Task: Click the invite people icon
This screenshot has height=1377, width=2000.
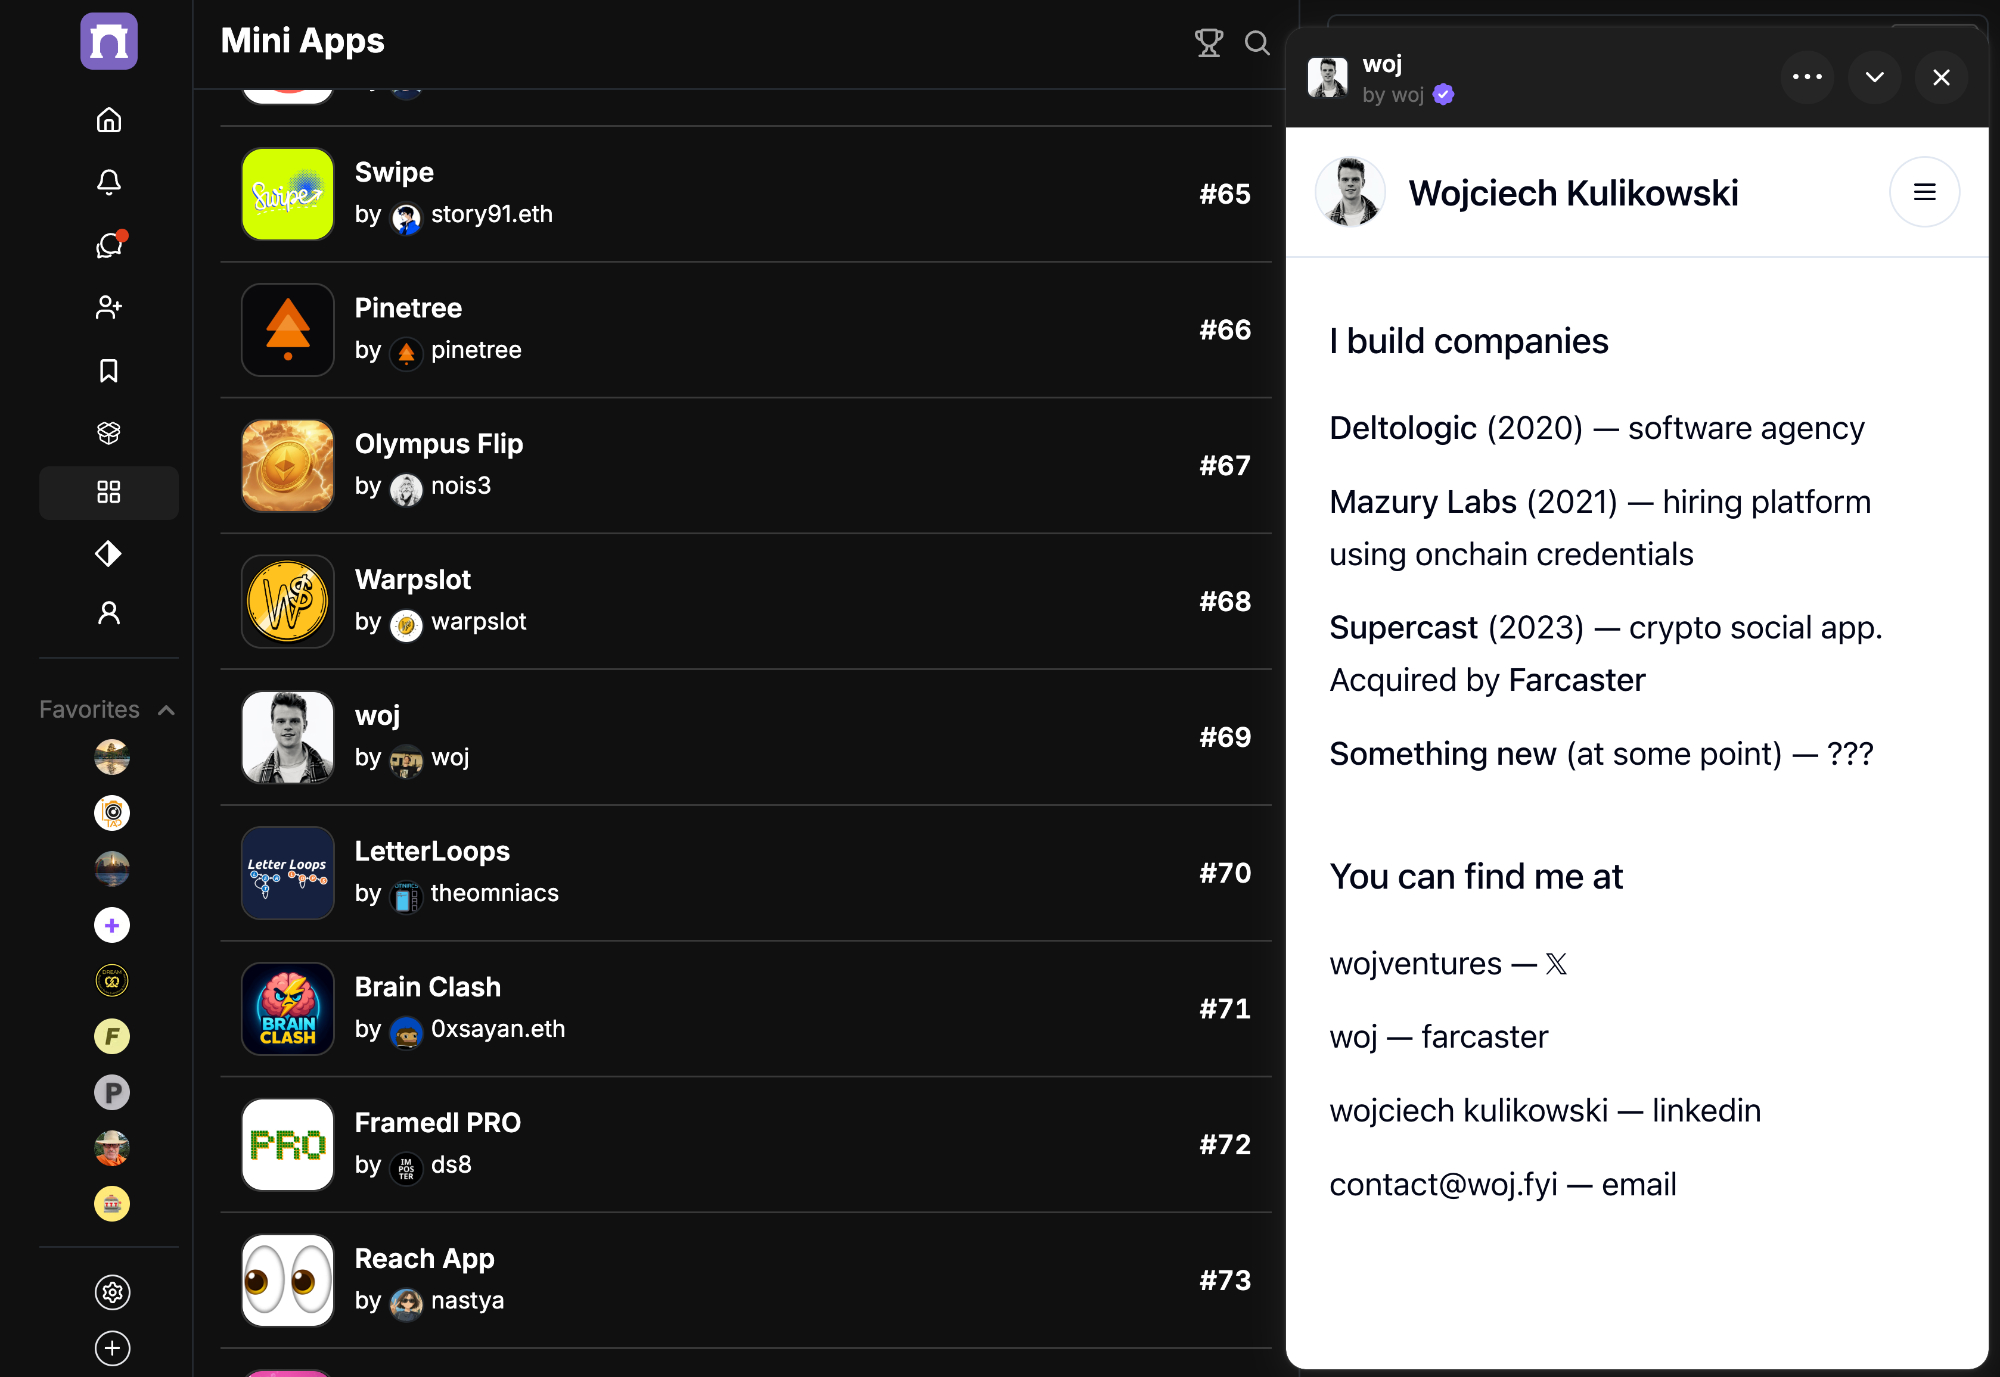Action: pyautogui.click(x=109, y=307)
